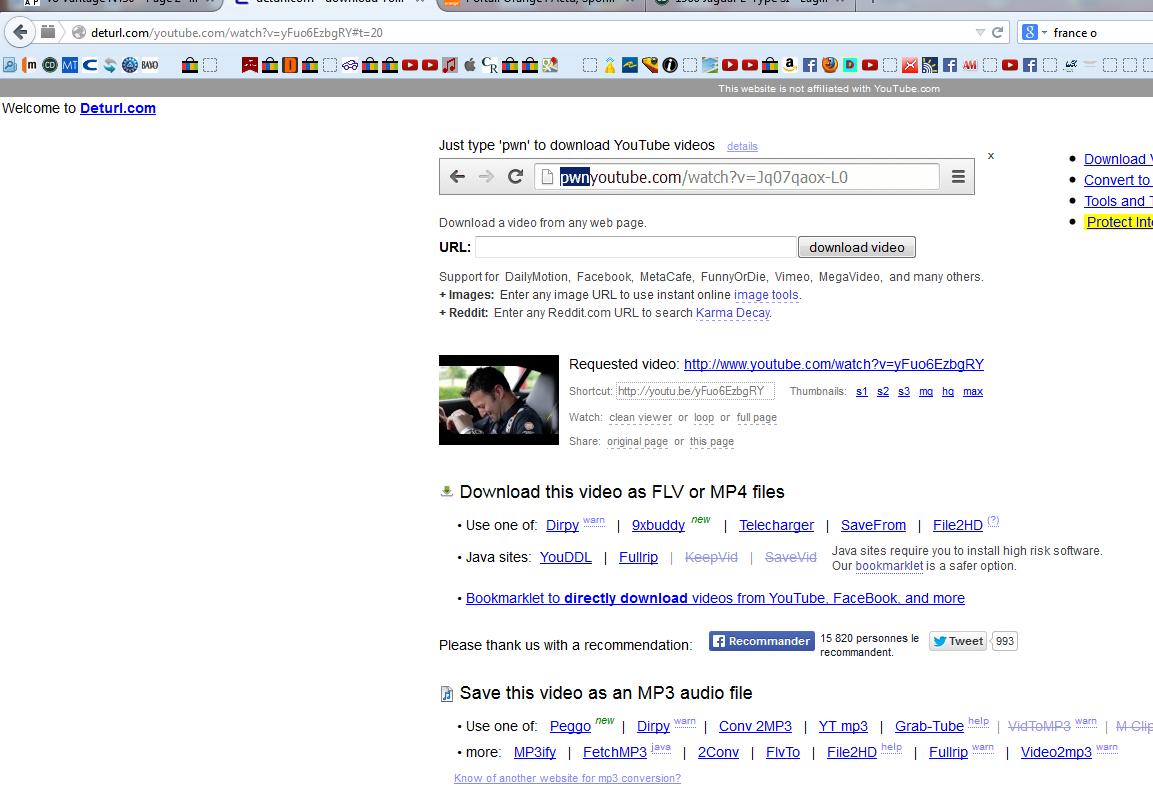Screen dimensions: 1153x788
Task: Convert with the Conv 2MP3 link
Action: click(755, 726)
